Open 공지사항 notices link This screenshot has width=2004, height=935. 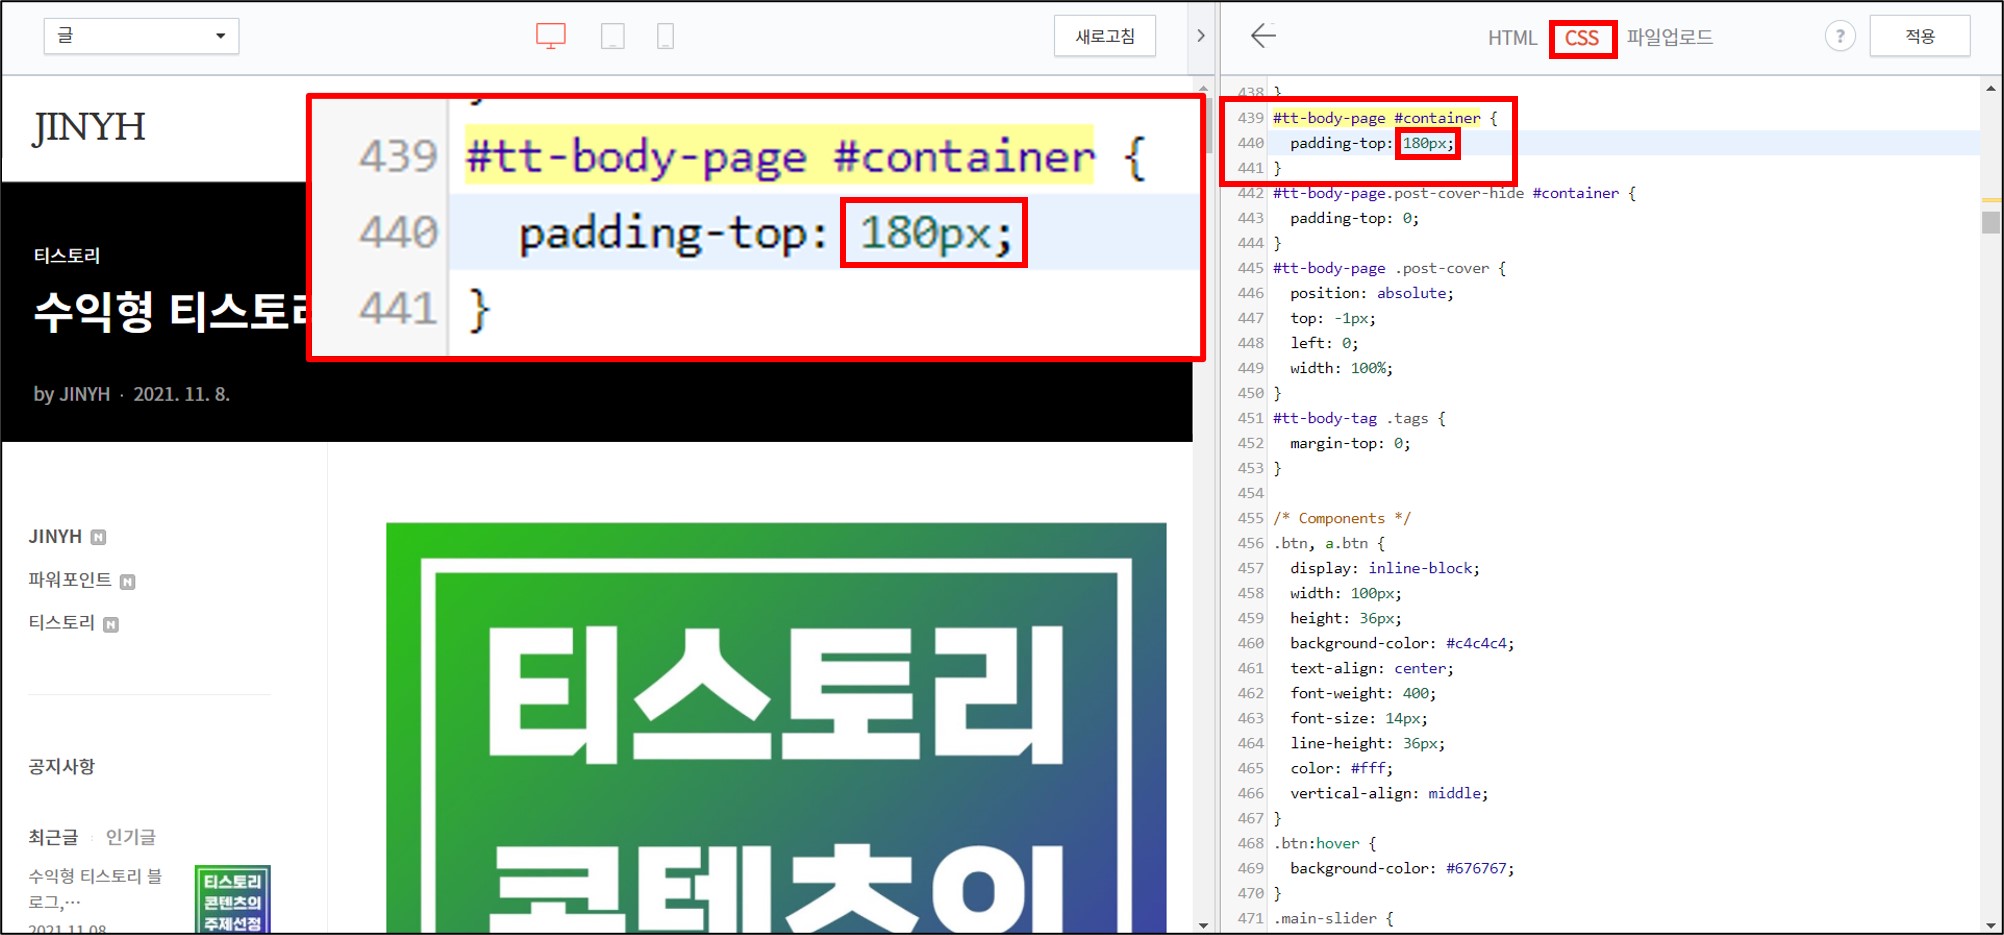(x=62, y=767)
